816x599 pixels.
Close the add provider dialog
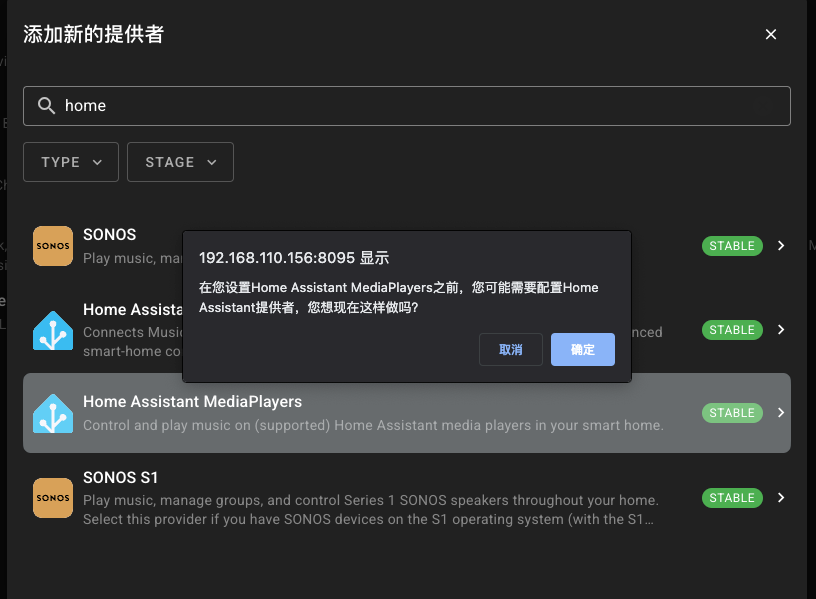tap(771, 34)
